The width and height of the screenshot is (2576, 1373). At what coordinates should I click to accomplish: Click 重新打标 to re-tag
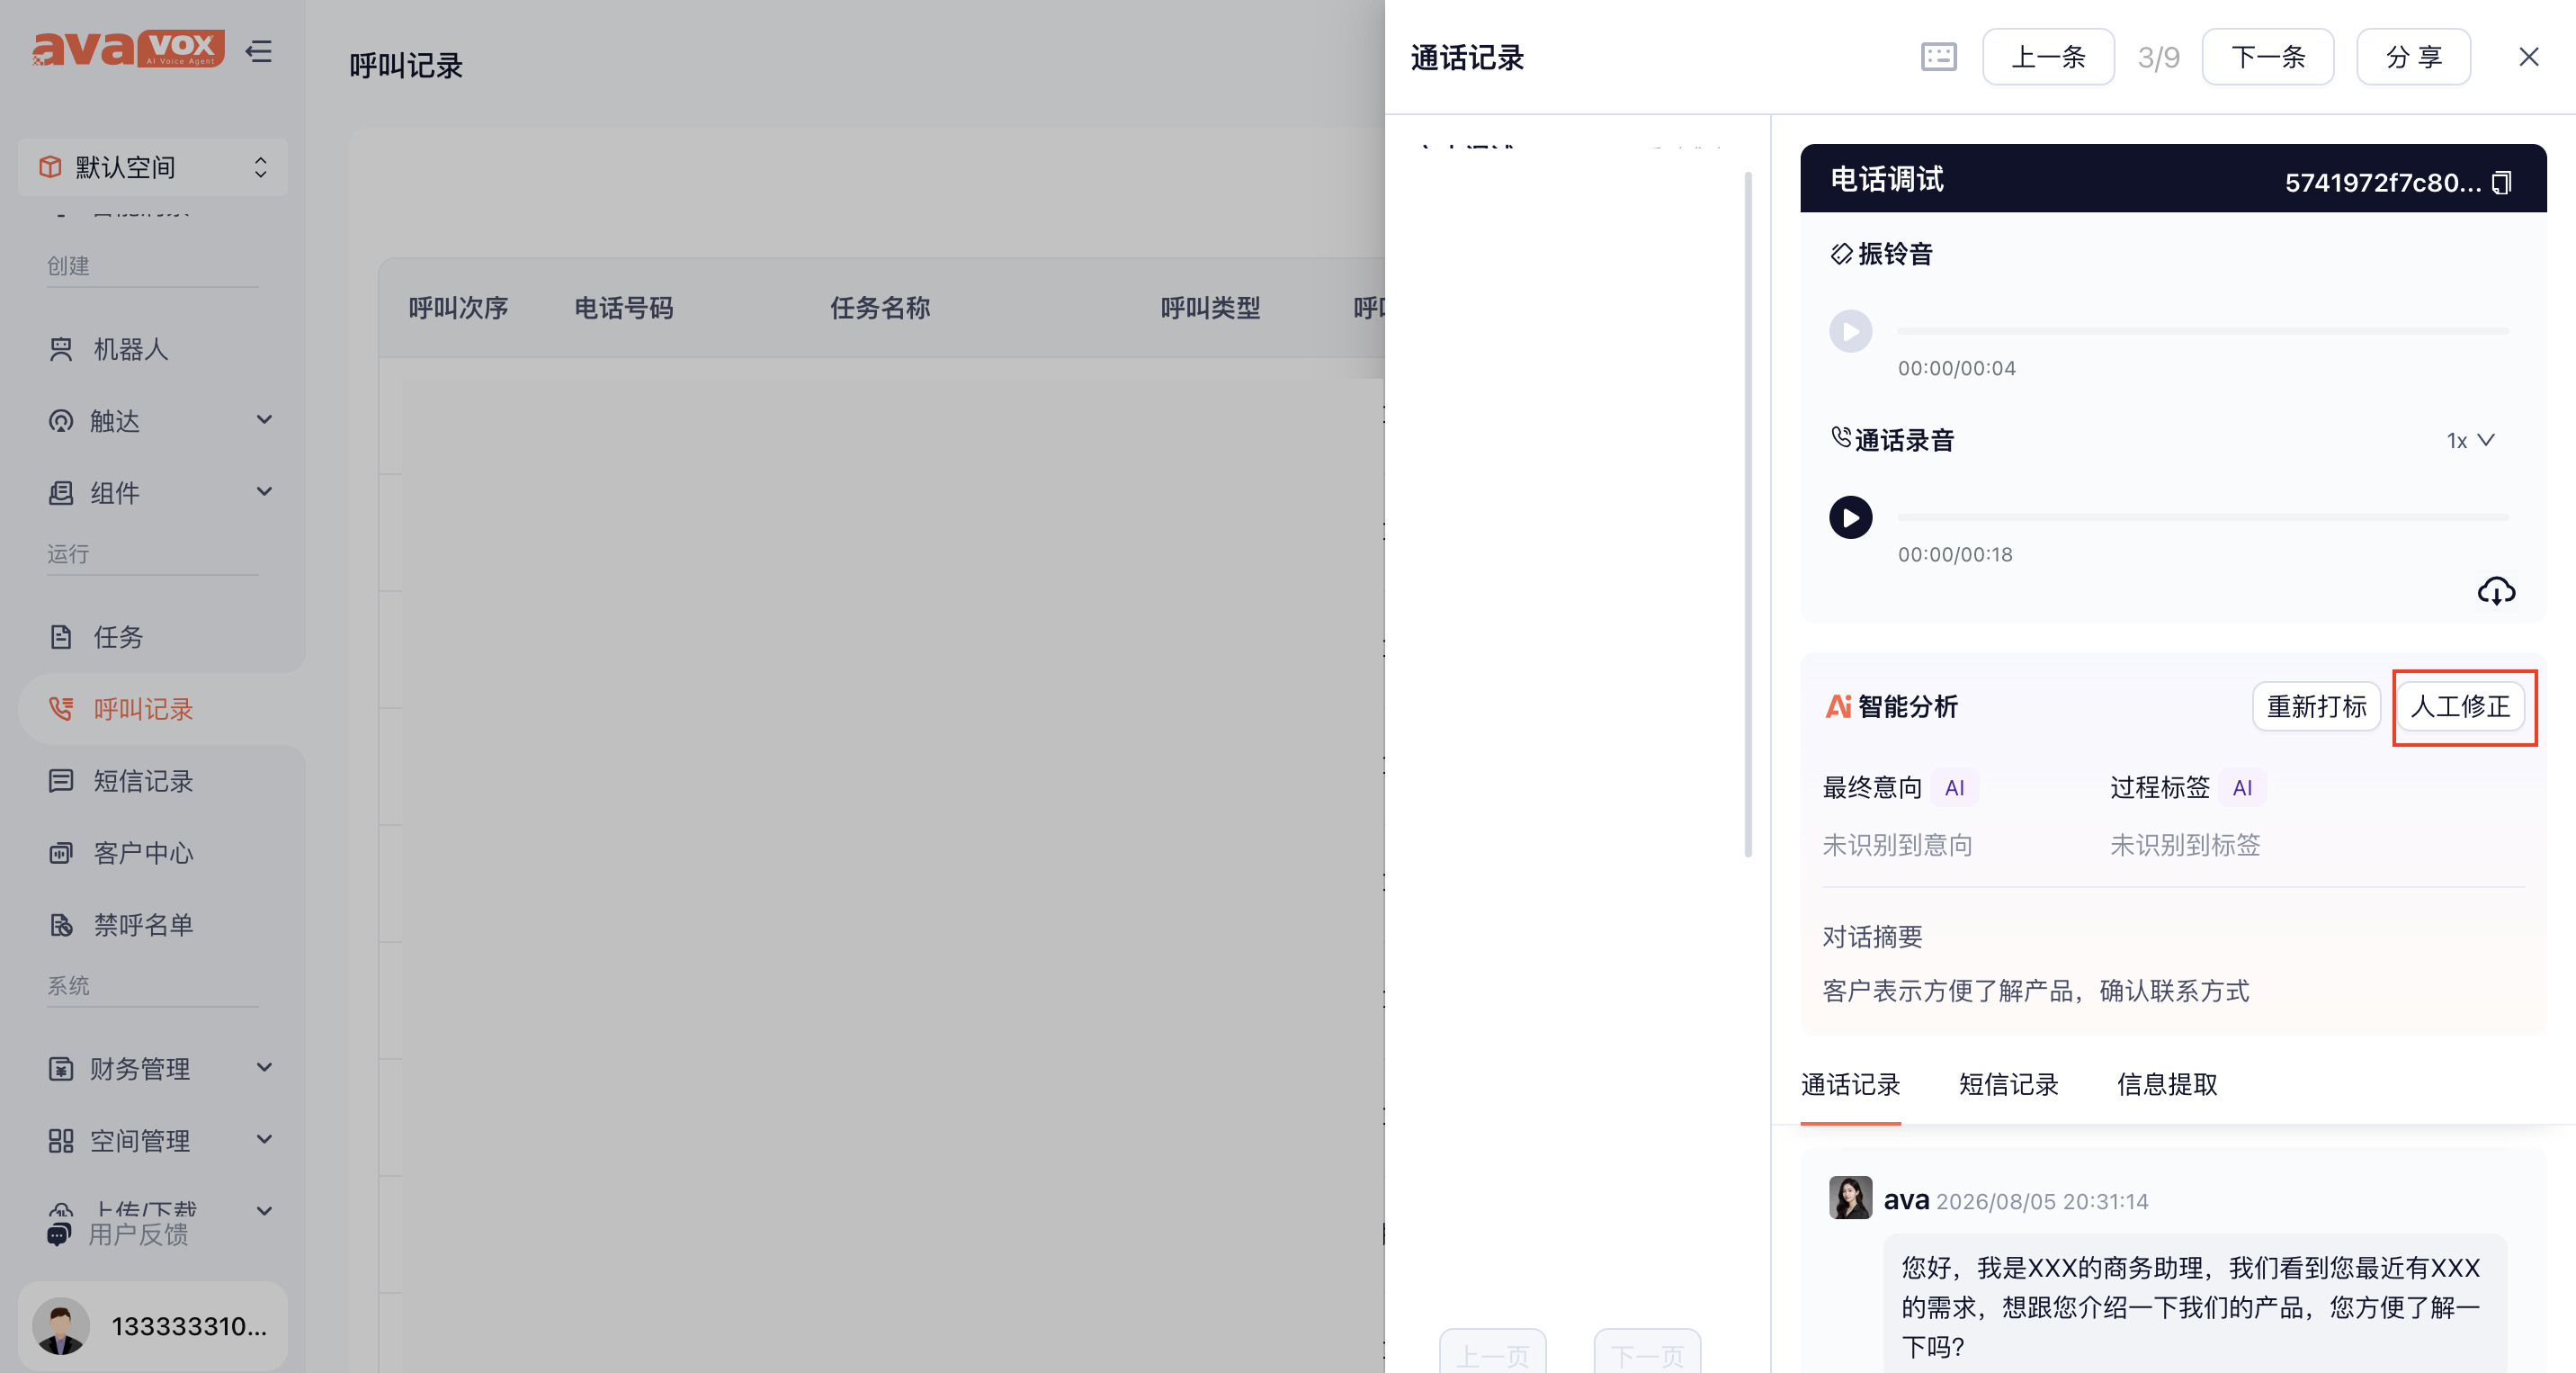tap(2316, 706)
